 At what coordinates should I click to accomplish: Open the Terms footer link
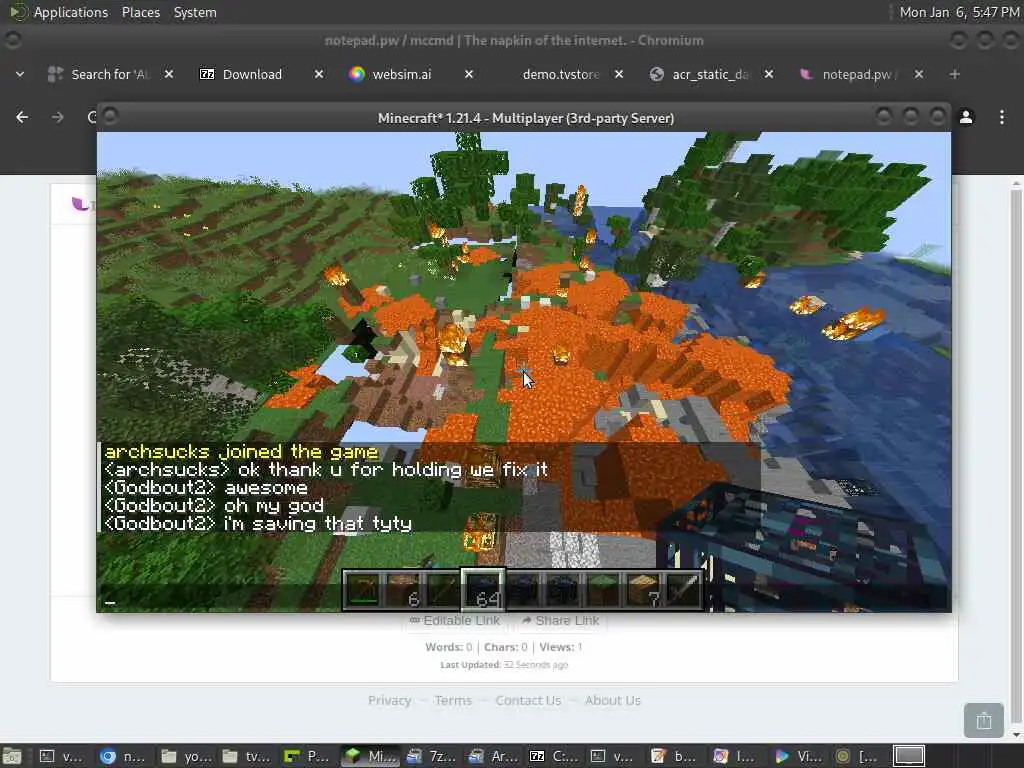(x=453, y=700)
